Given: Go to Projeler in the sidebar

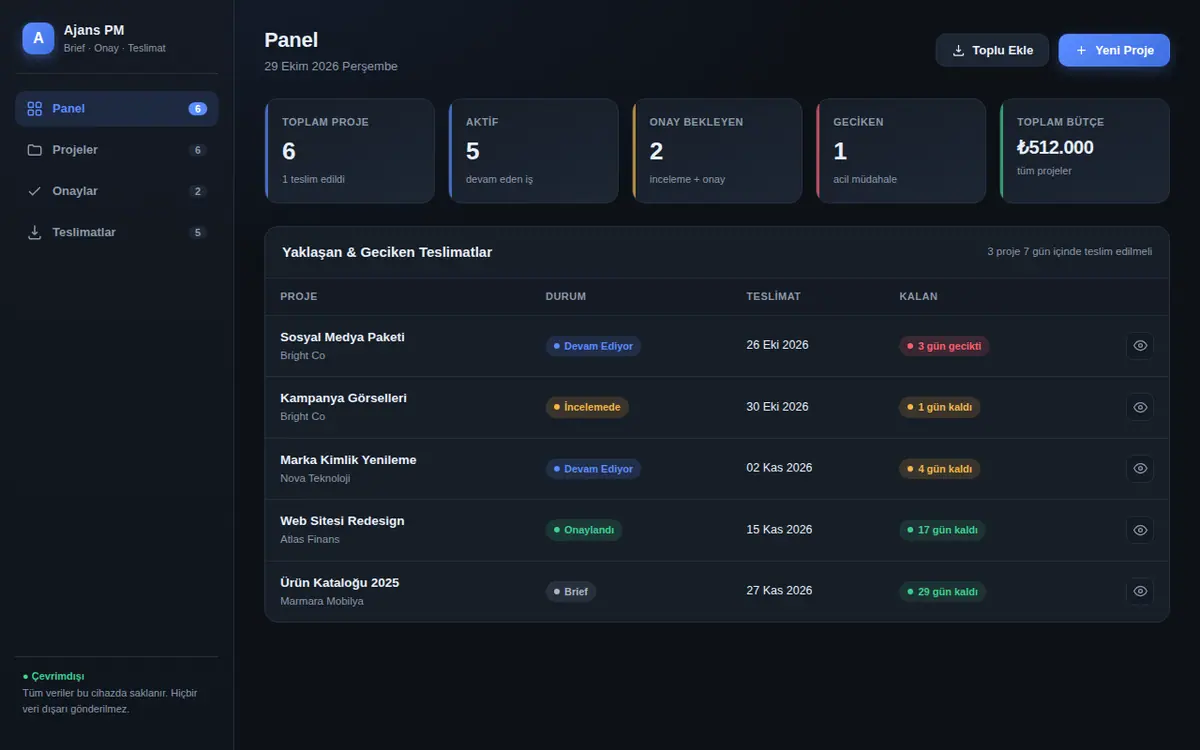Looking at the screenshot, I should pos(116,150).
